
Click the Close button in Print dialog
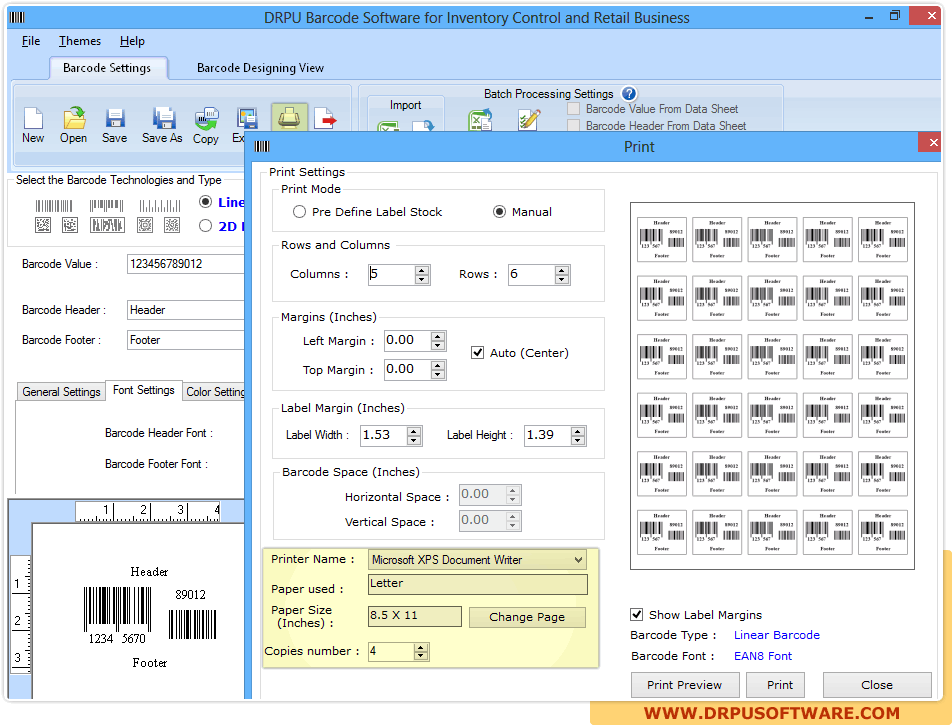click(877, 685)
